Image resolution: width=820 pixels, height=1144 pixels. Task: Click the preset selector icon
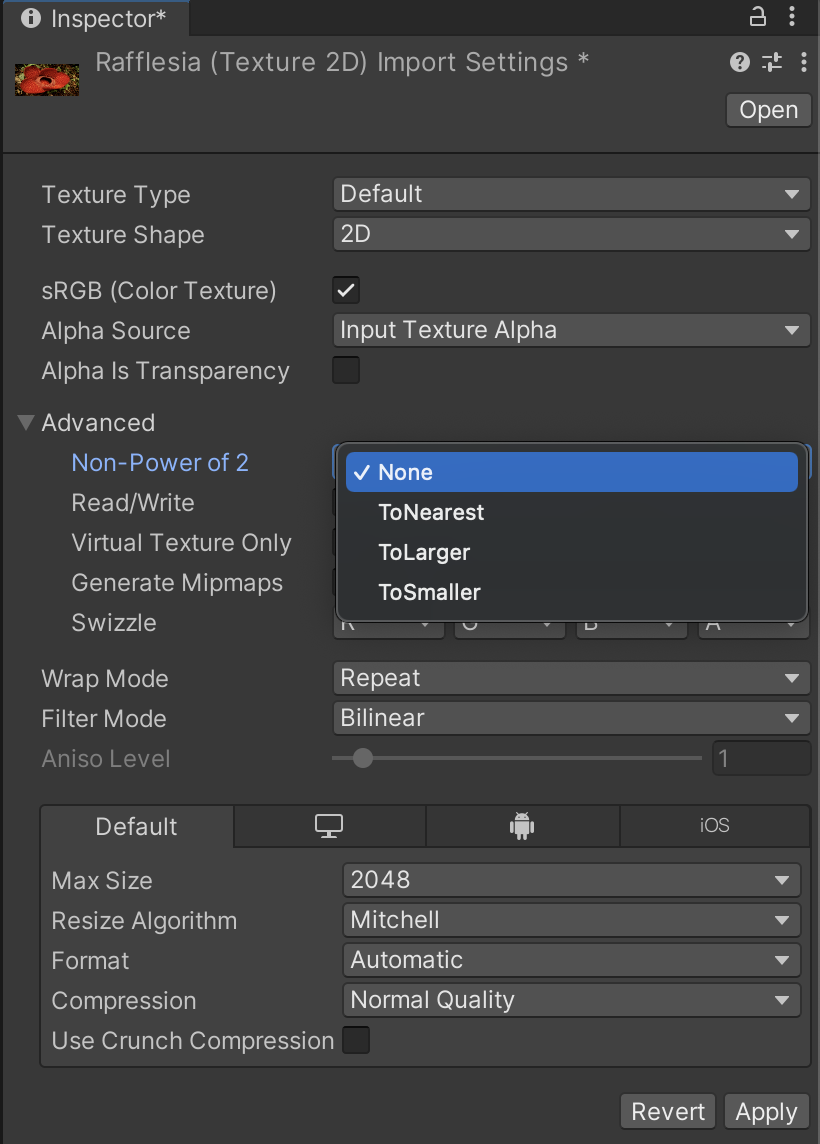pyautogui.click(x=771, y=62)
